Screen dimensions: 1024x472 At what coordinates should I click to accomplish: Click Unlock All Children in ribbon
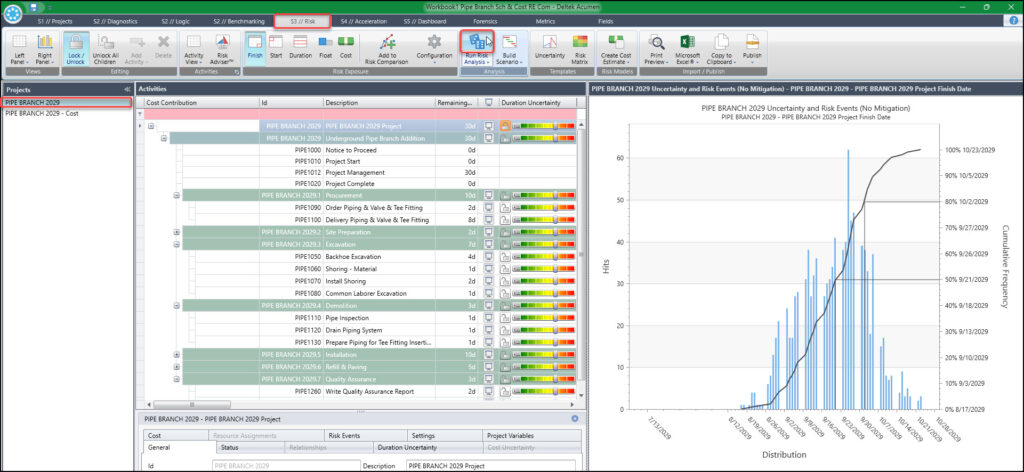point(105,49)
